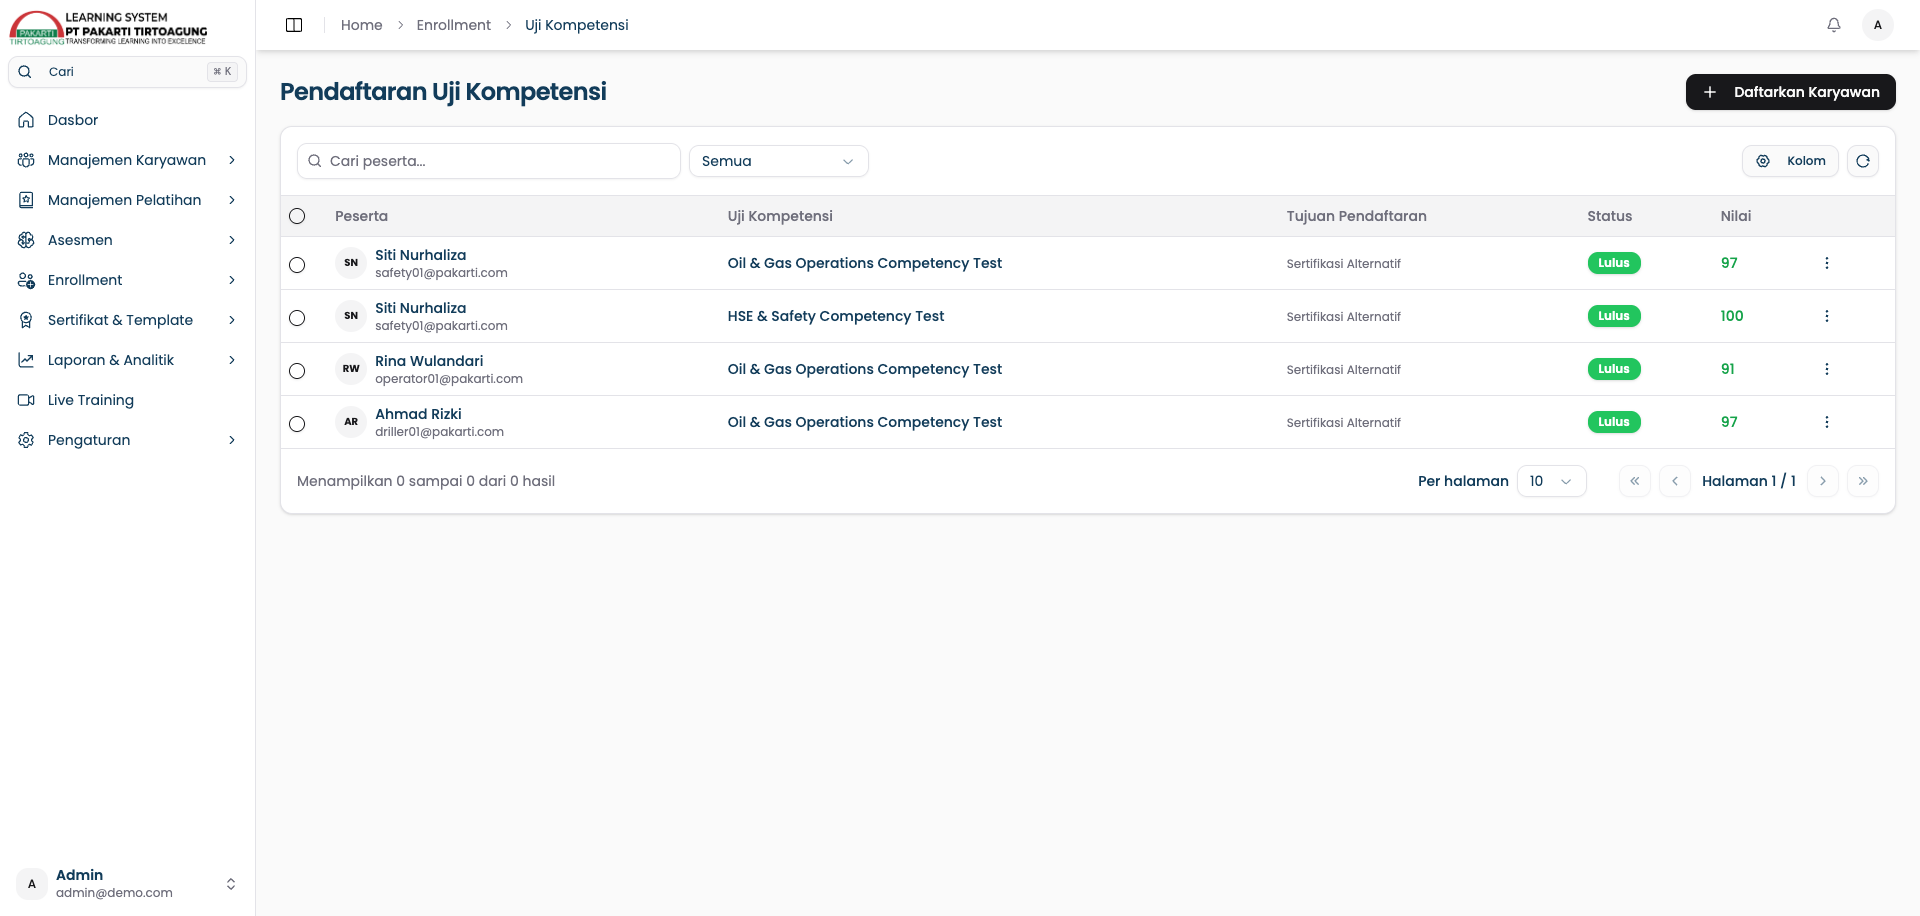Open Rina Wulandari participant name
The width and height of the screenshot is (1920, 916).
pyautogui.click(x=429, y=361)
